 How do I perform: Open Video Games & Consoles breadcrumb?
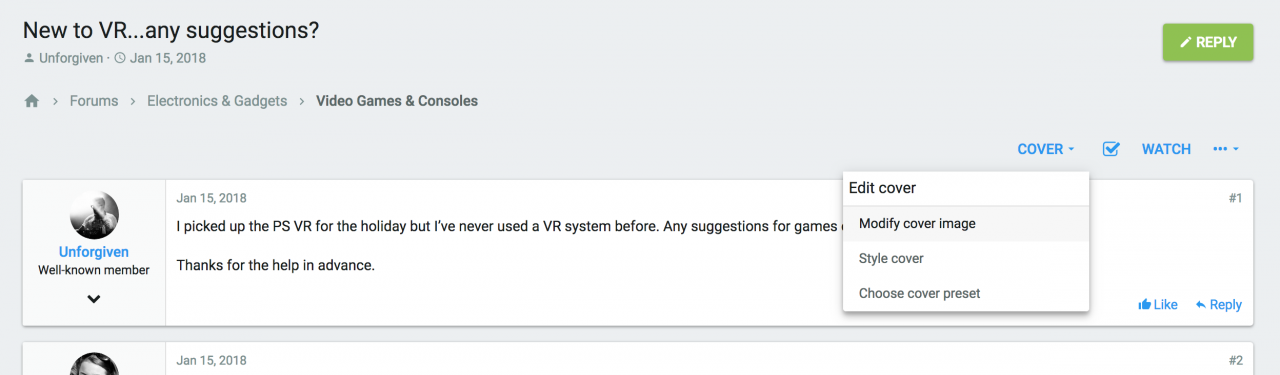tap(397, 101)
